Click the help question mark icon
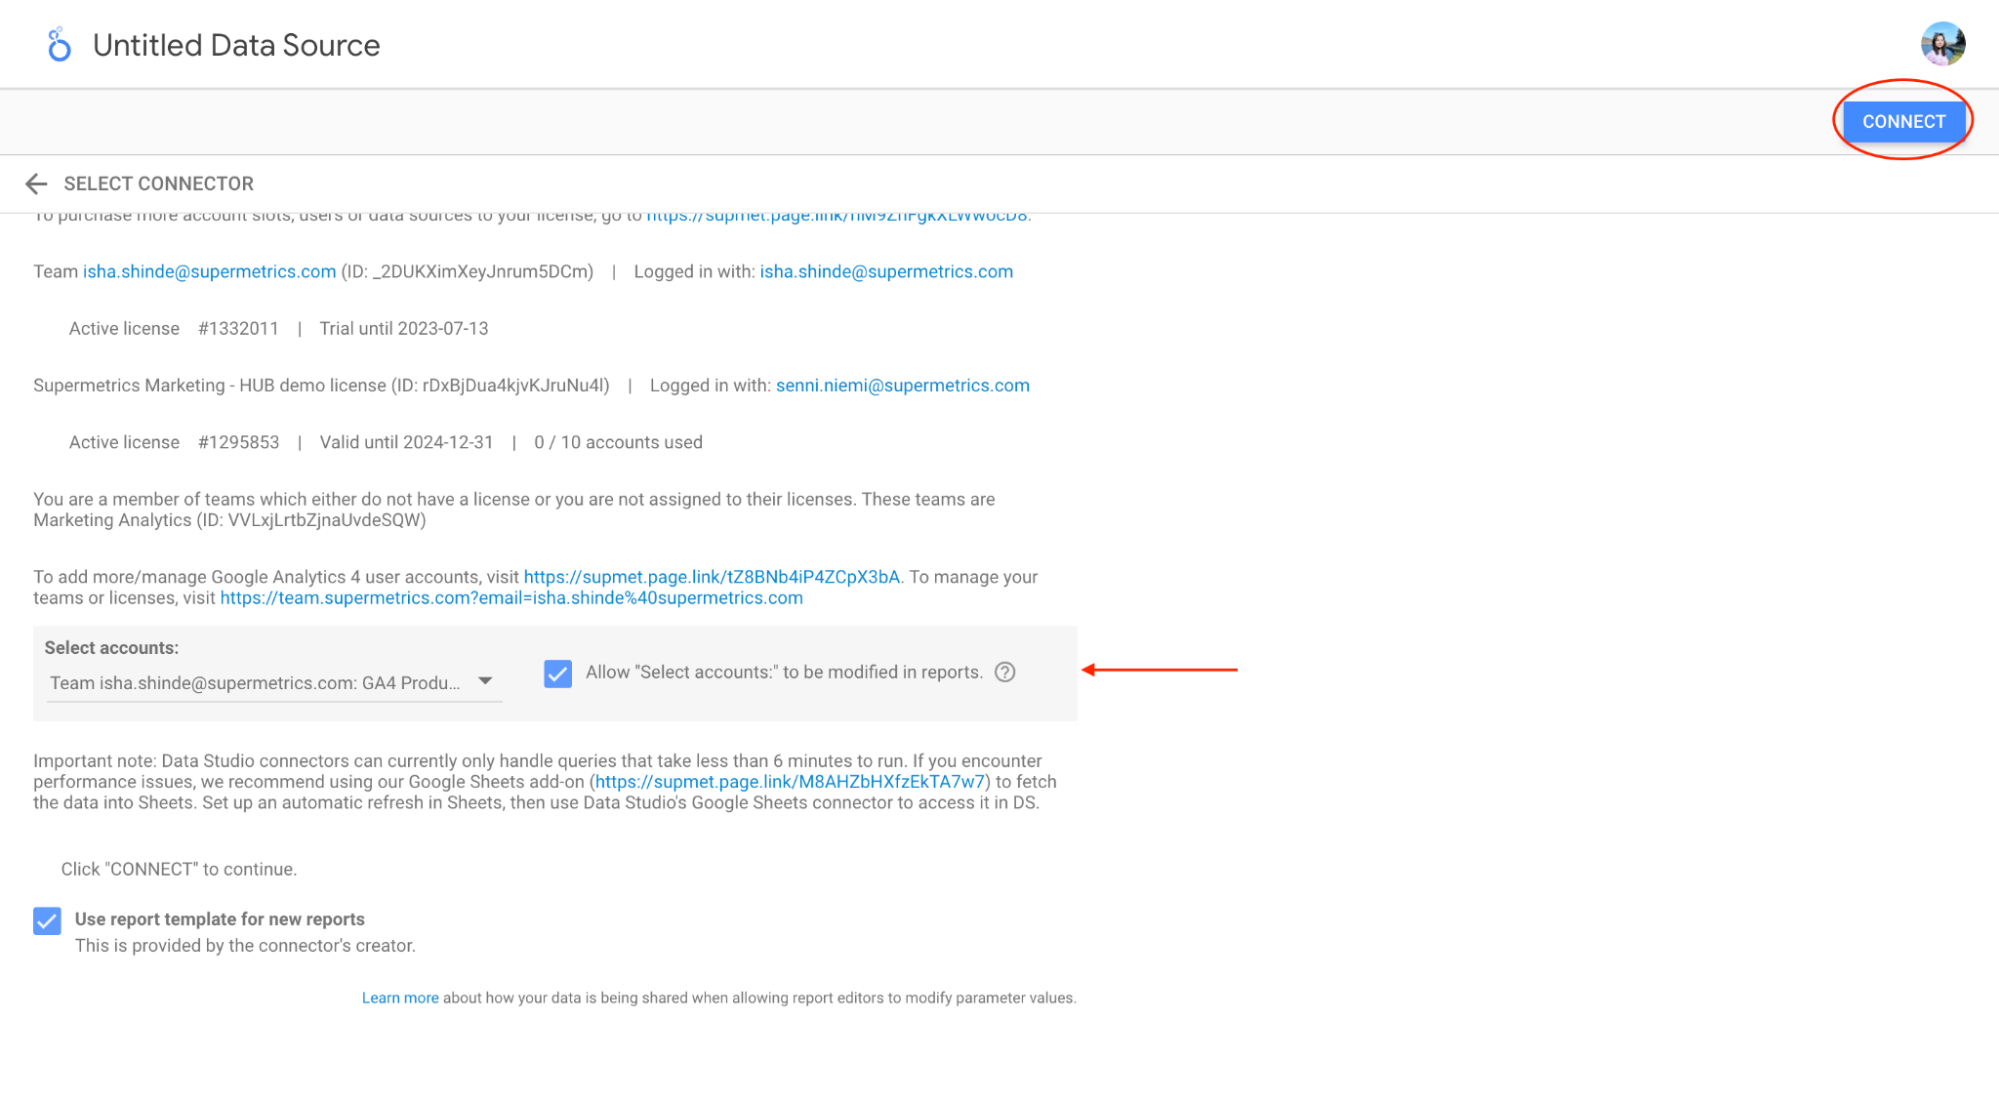The height and width of the screenshot is (1096, 1999). (1005, 672)
